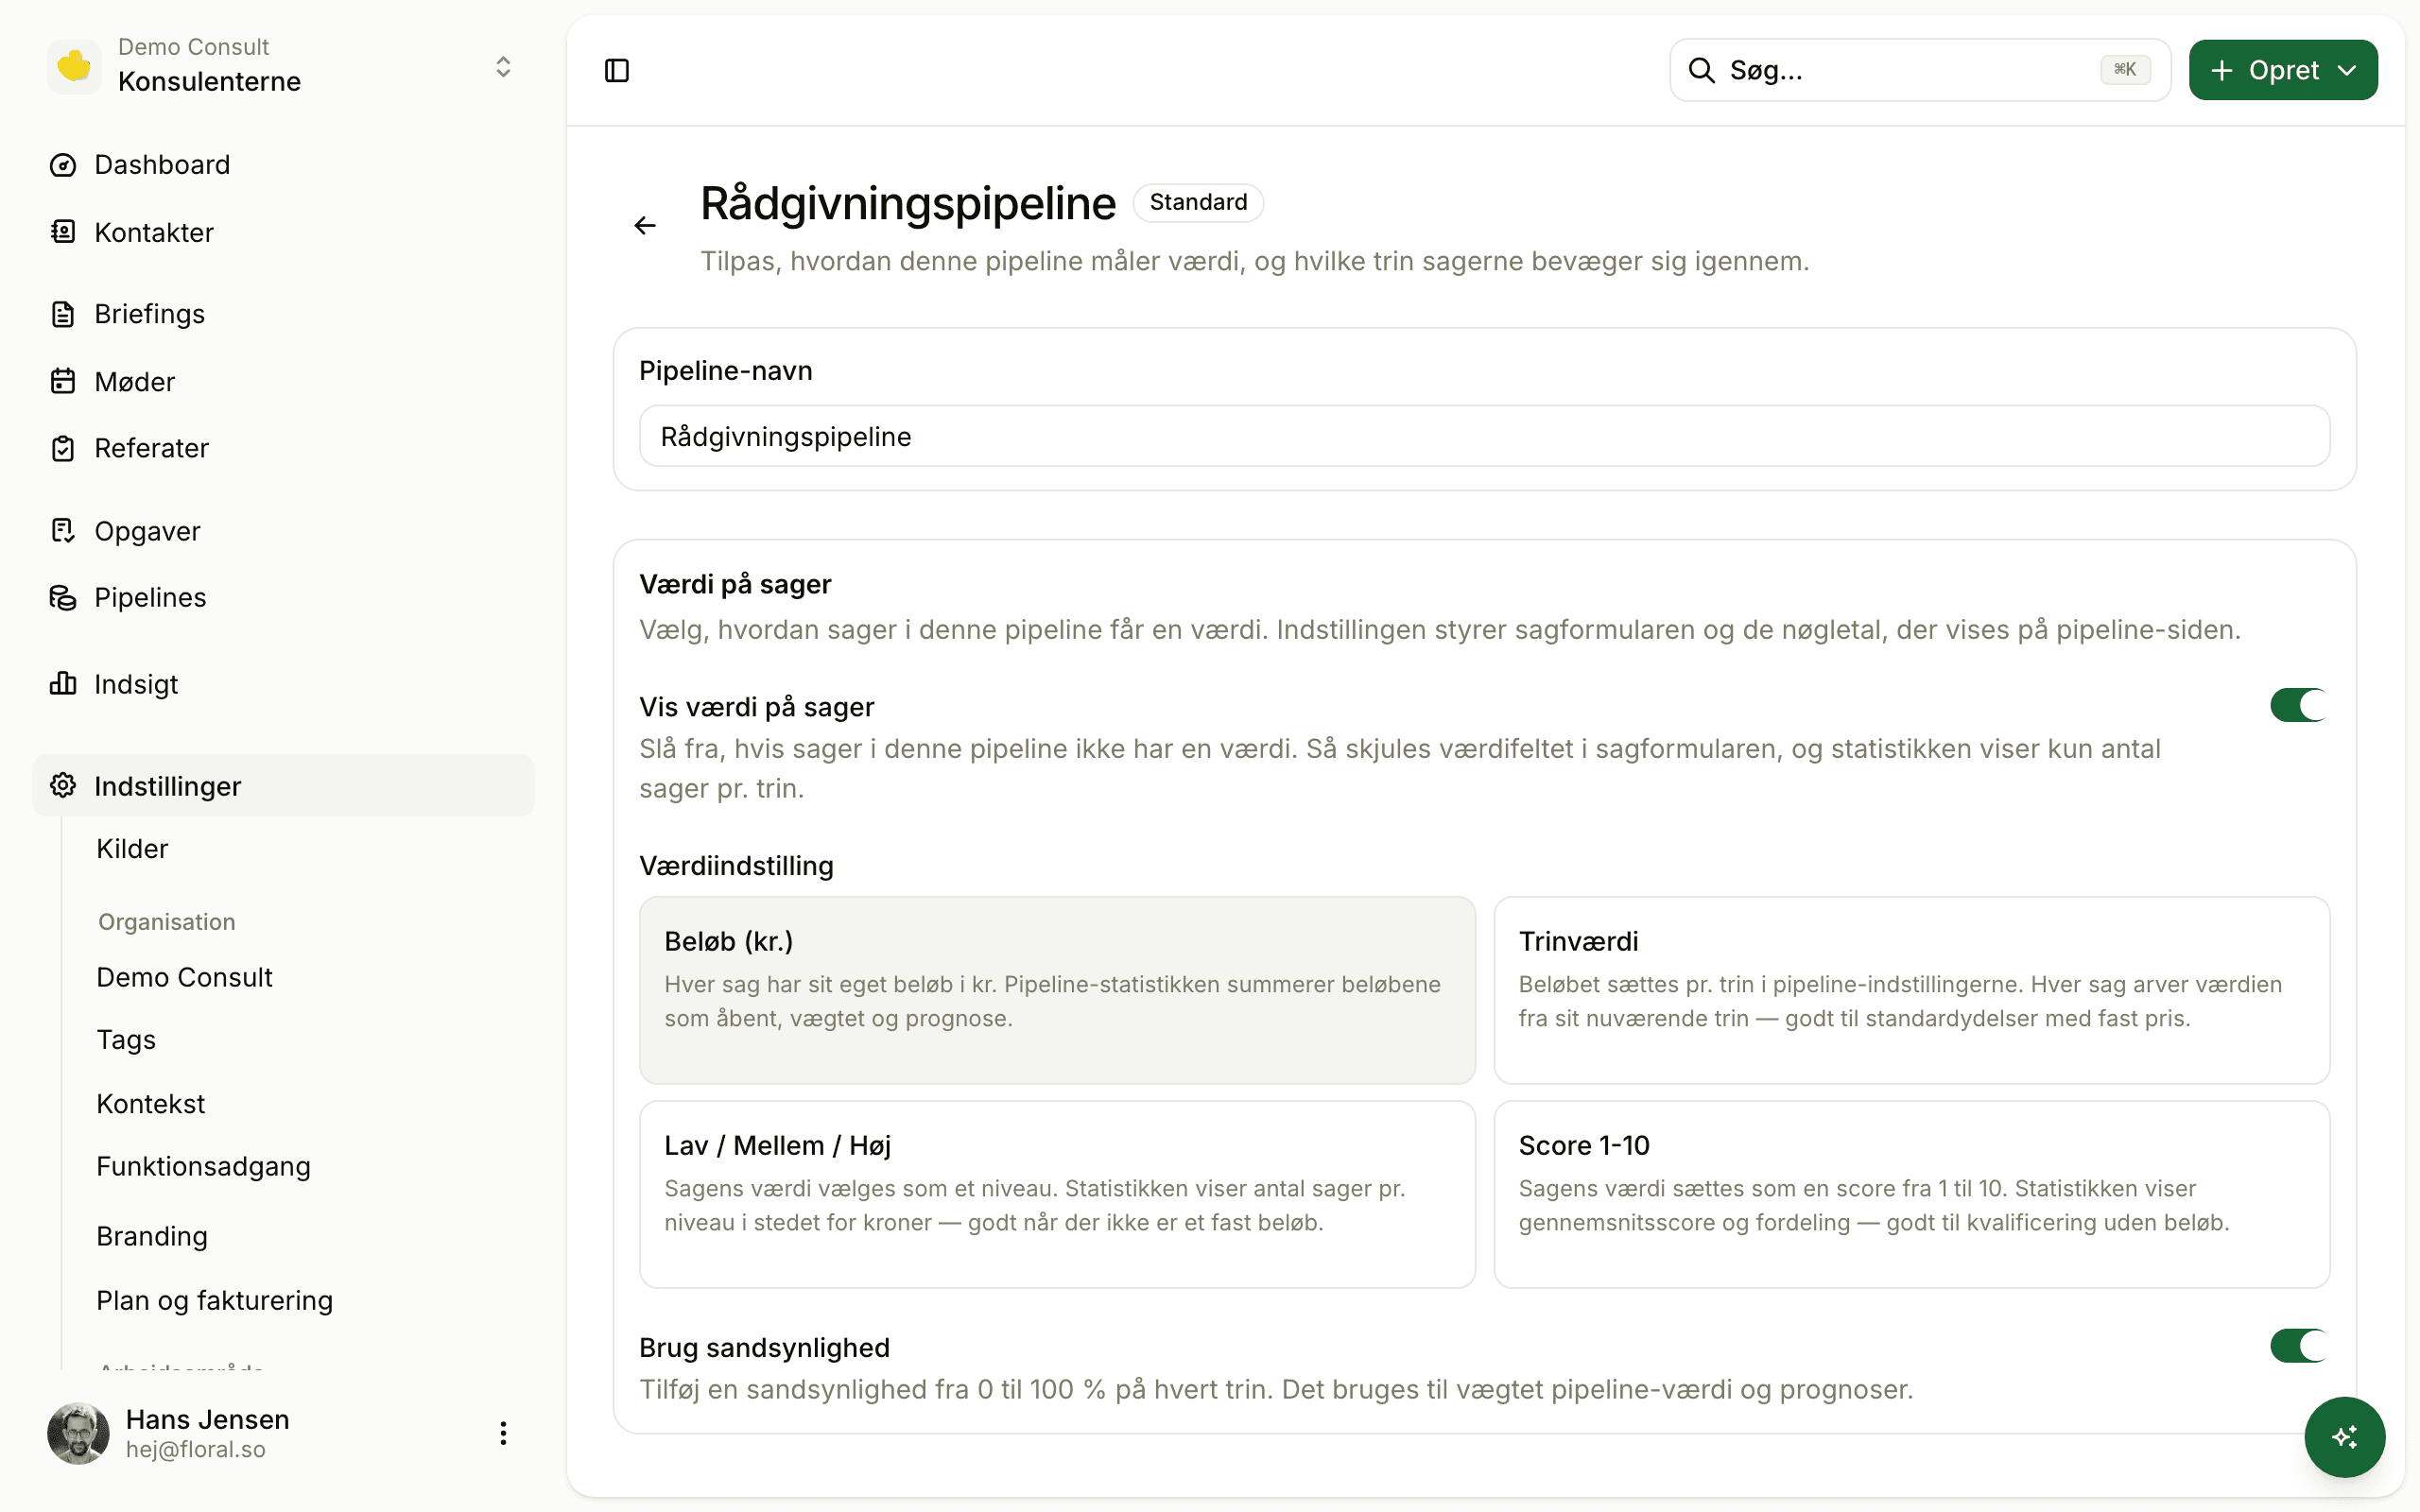The height and width of the screenshot is (1512, 2420).
Task: Click the hej@floral.so email text
Action: click(x=196, y=1450)
